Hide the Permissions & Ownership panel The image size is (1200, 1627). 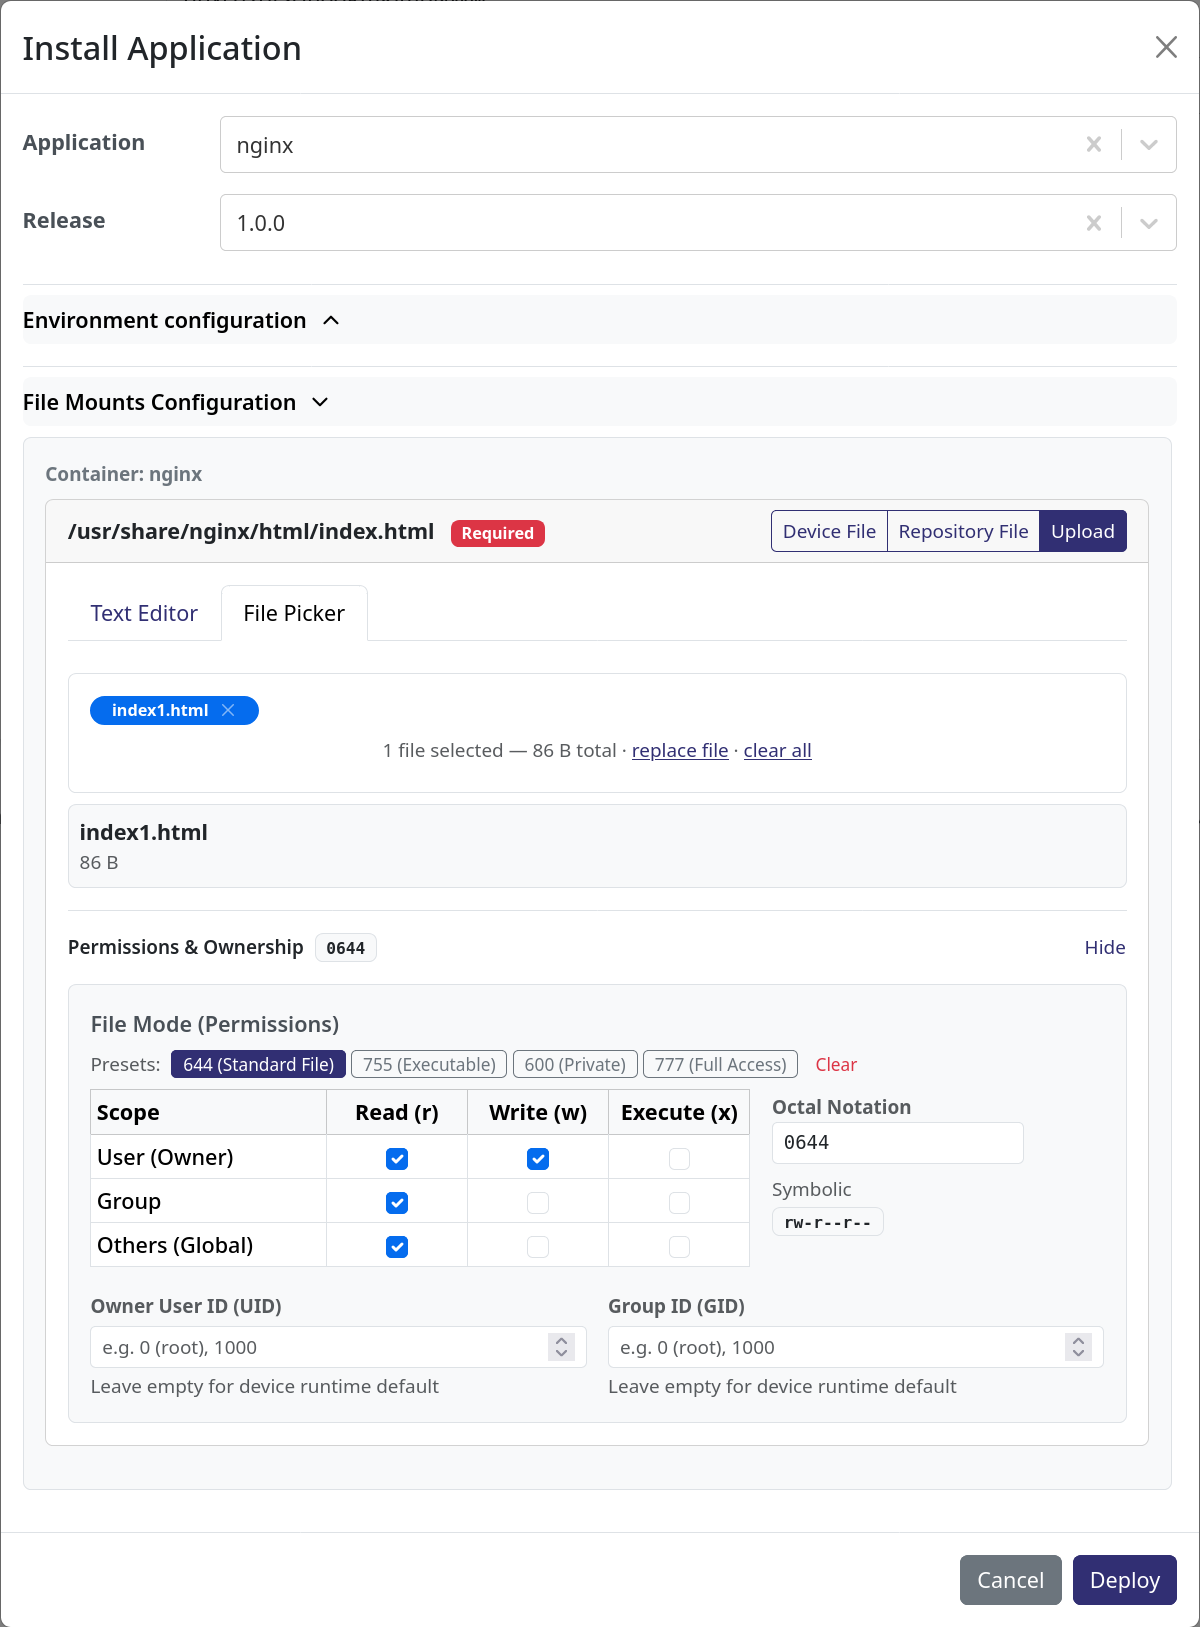1105,947
